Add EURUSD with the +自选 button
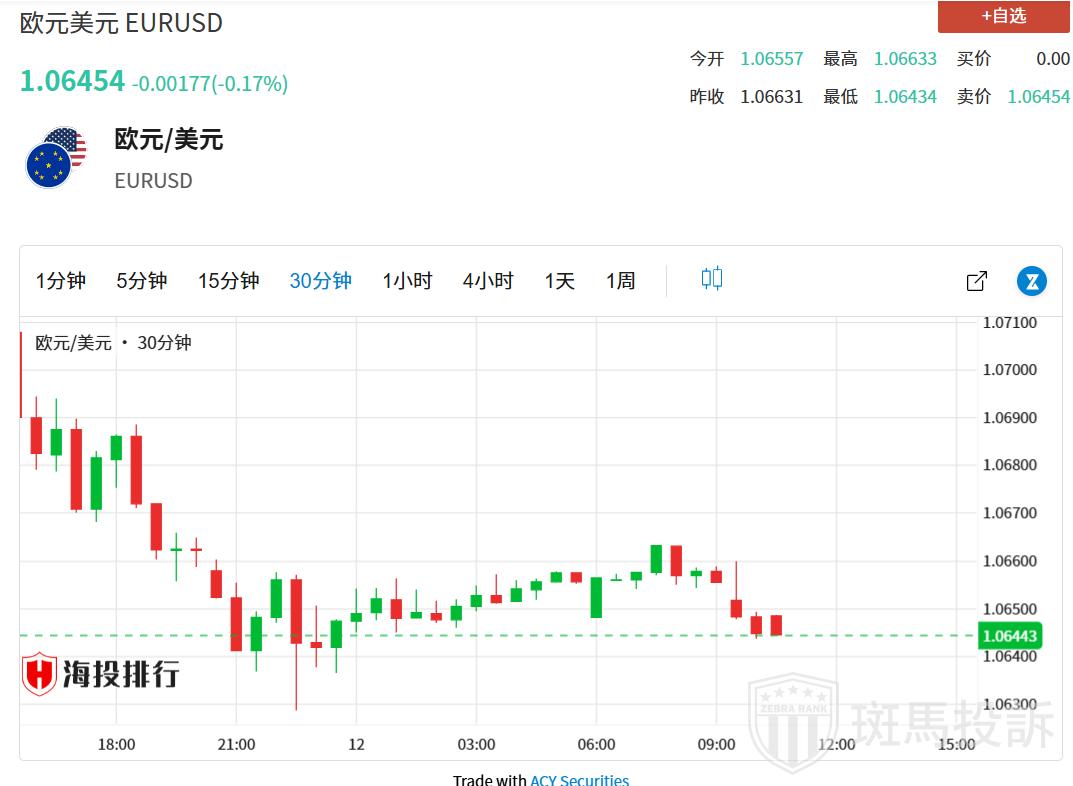The image size is (1073, 786). (1003, 16)
